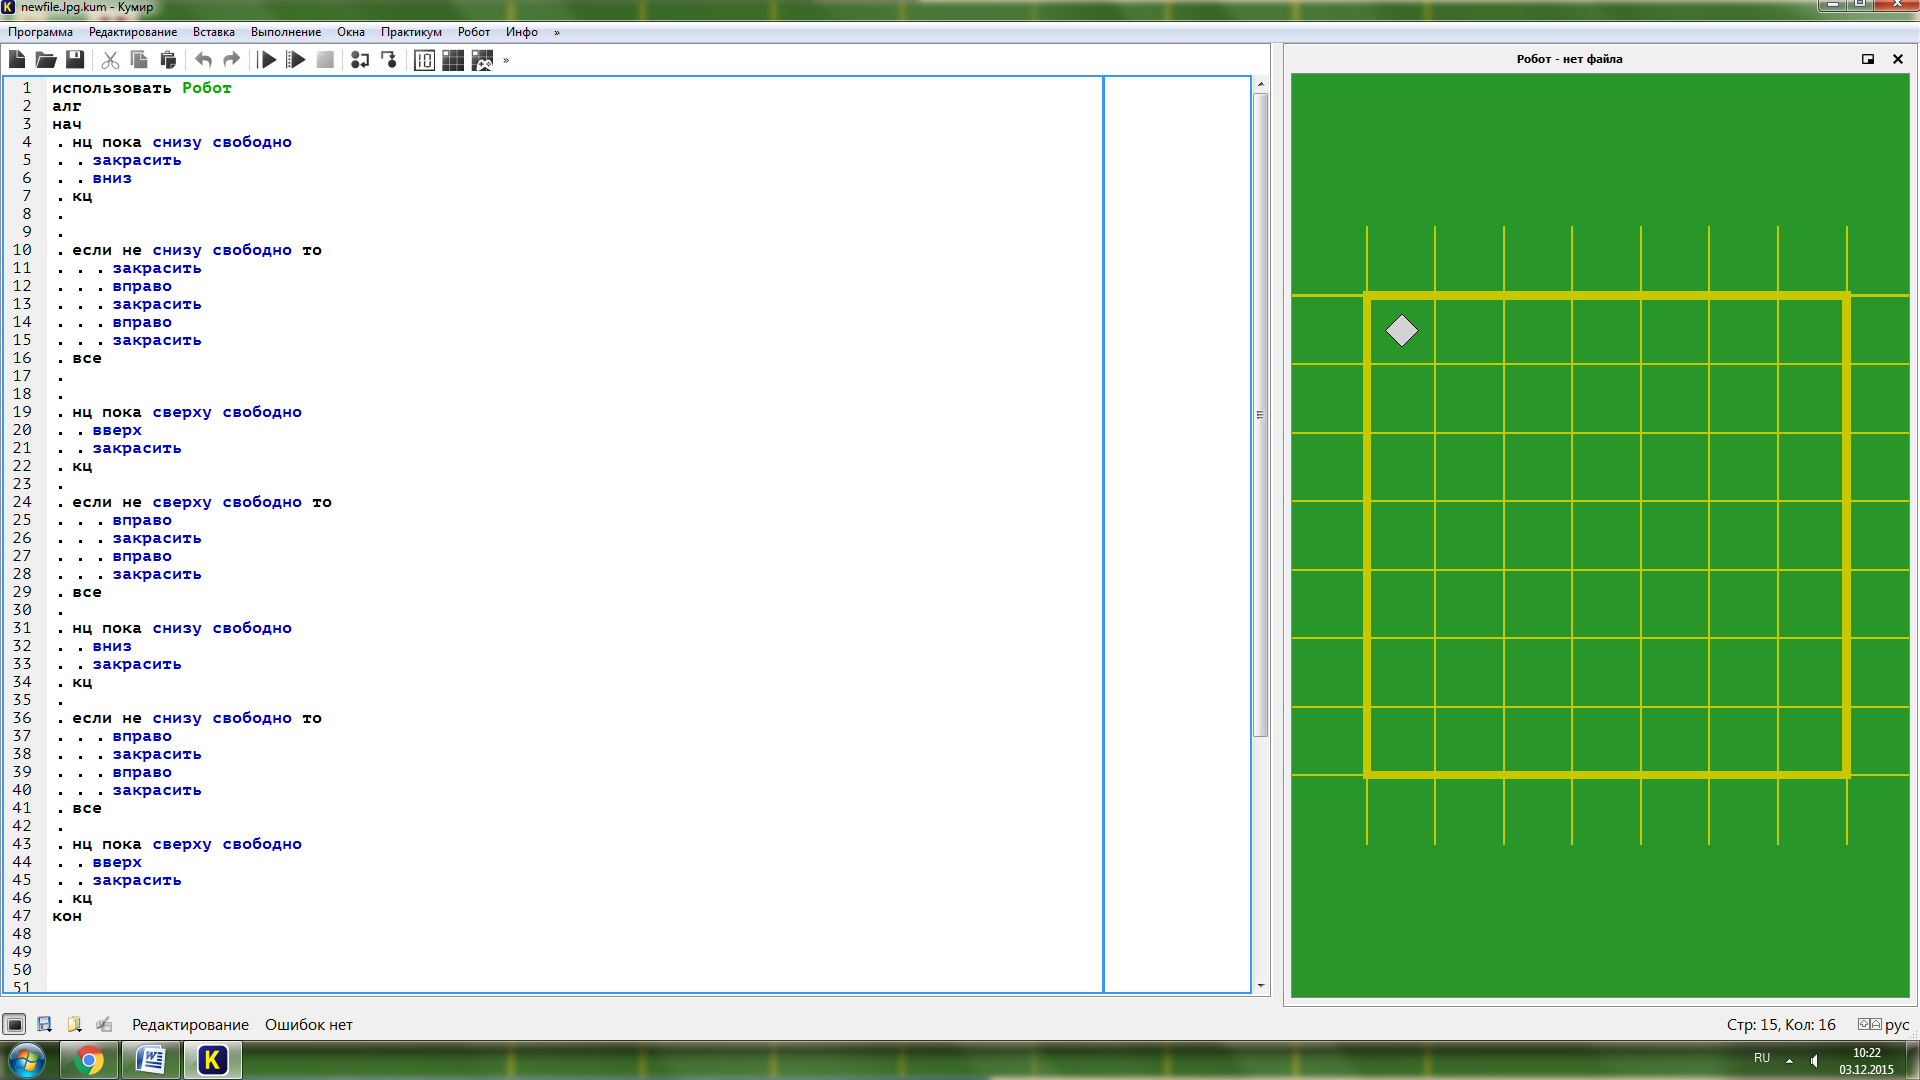Click line number 30 in the gutter
The width and height of the screenshot is (1920, 1080).
click(x=22, y=610)
